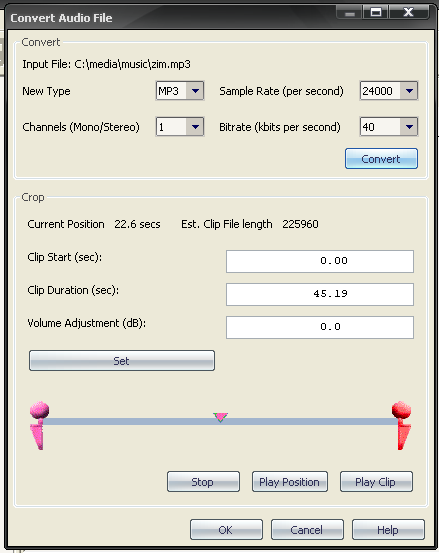The width and height of the screenshot is (439, 553).
Task: Click the current position triangle marker
Action: point(220,418)
